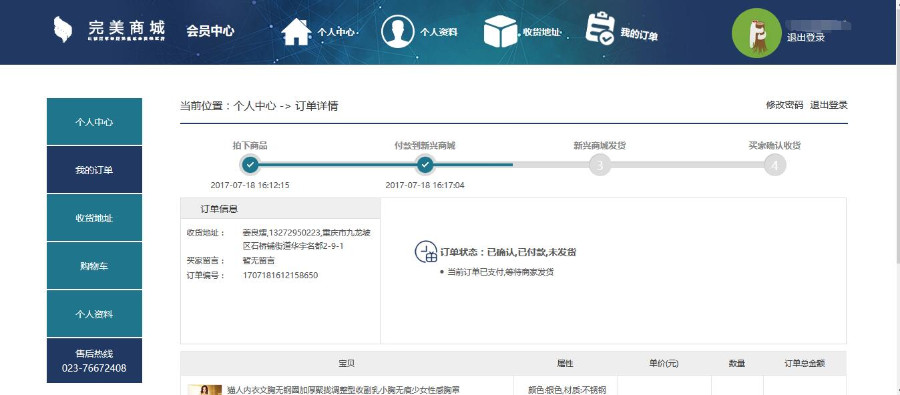Click the 付款到新兴商城 step checkmark
Screen dimensions: 900x395
tap(425, 165)
